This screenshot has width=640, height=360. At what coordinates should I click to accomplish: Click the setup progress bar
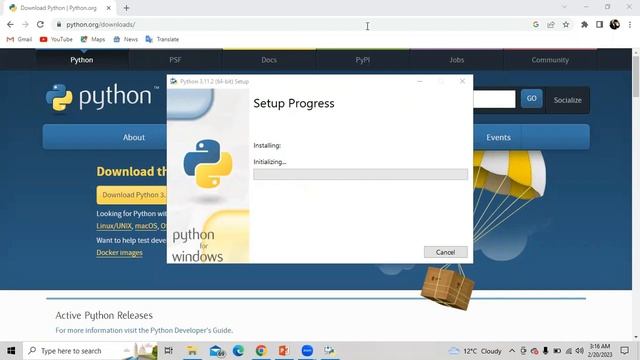click(360, 174)
